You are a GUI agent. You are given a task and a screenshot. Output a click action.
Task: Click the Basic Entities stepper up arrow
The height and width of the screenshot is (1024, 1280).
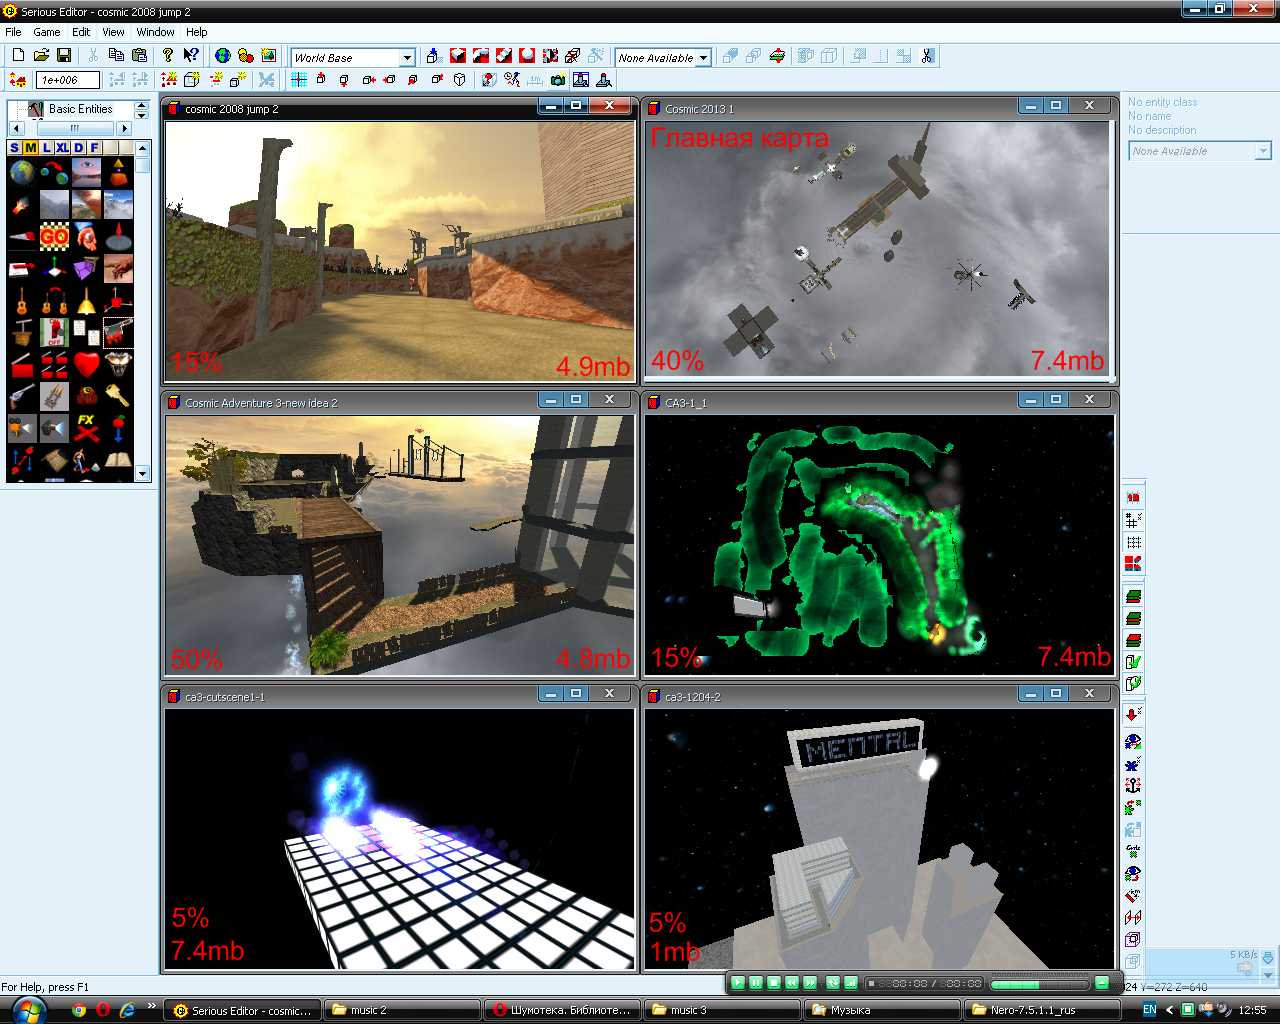pyautogui.click(x=141, y=105)
